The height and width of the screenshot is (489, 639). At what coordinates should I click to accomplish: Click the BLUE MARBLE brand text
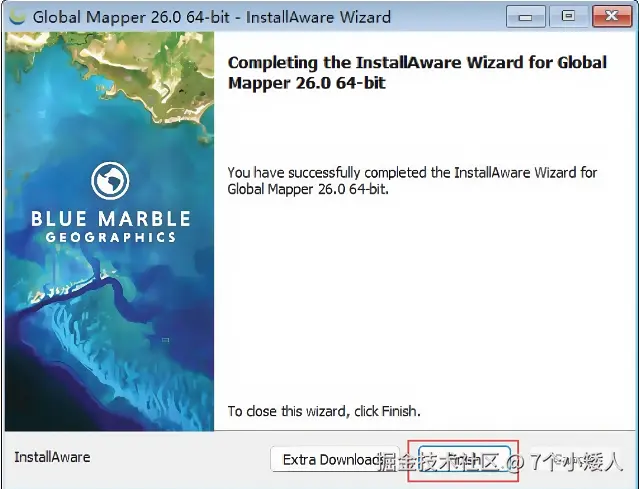click(110, 219)
